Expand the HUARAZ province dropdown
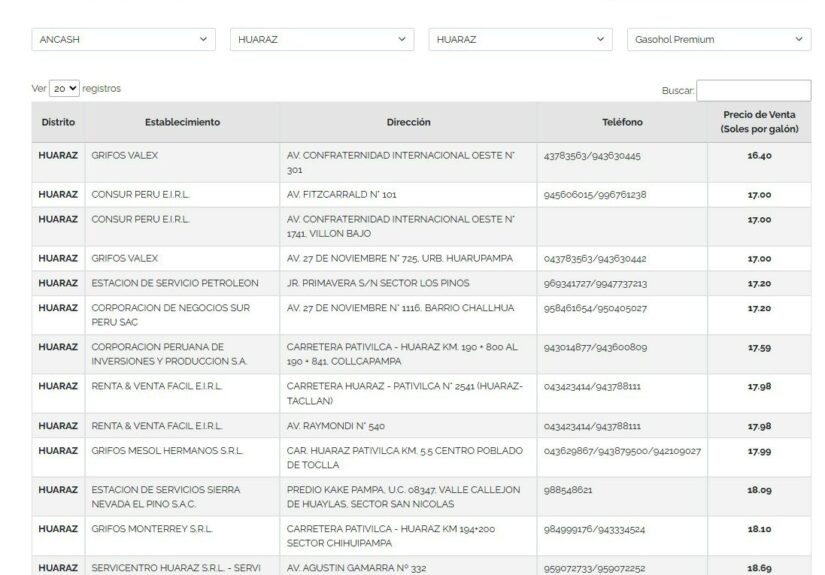Viewport: 825px width, 575px height. [321, 40]
